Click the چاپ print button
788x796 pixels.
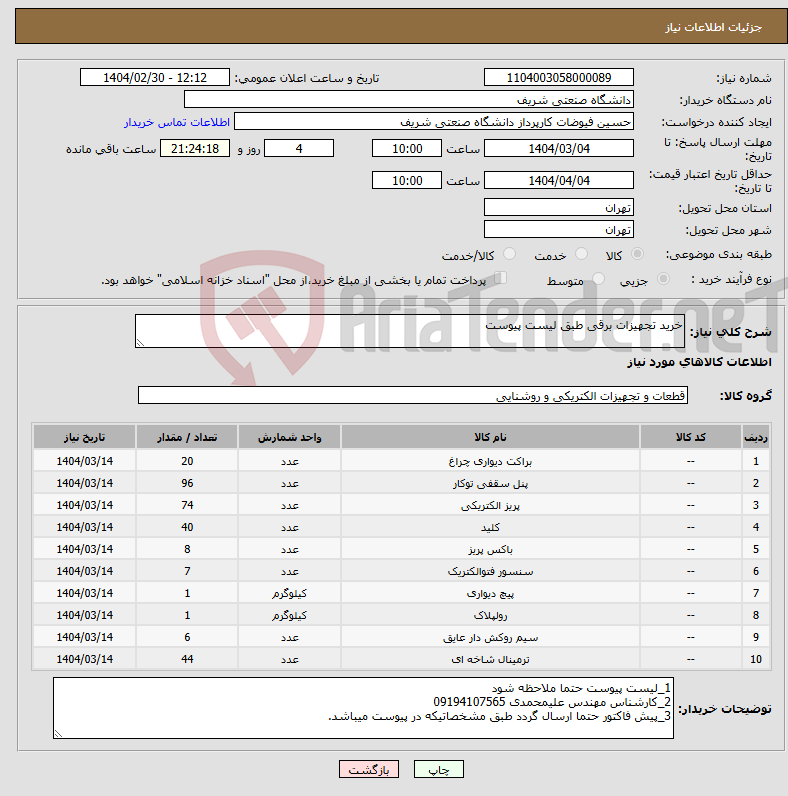pyautogui.click(x=439, y=769)
